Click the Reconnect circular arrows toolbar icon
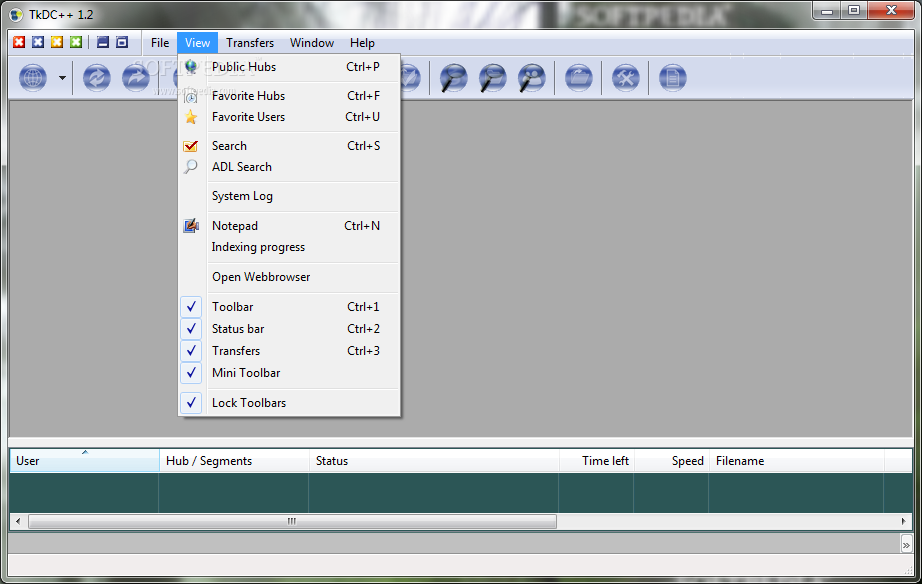The width and height of the screenshot is (922, 584). [96, 78]
